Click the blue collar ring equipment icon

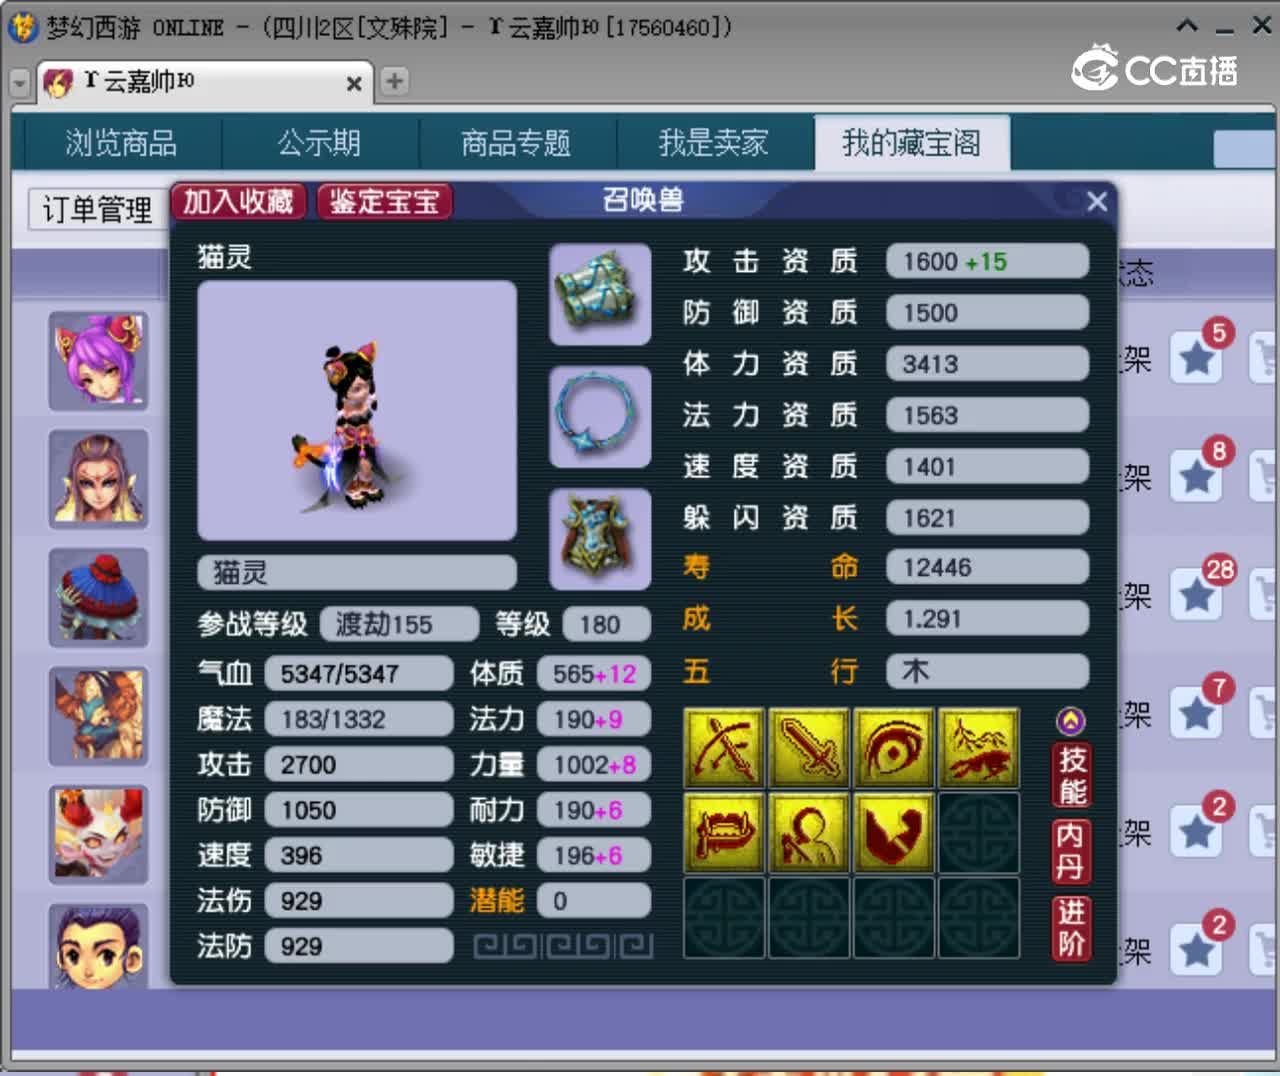[x=600, y=416]
